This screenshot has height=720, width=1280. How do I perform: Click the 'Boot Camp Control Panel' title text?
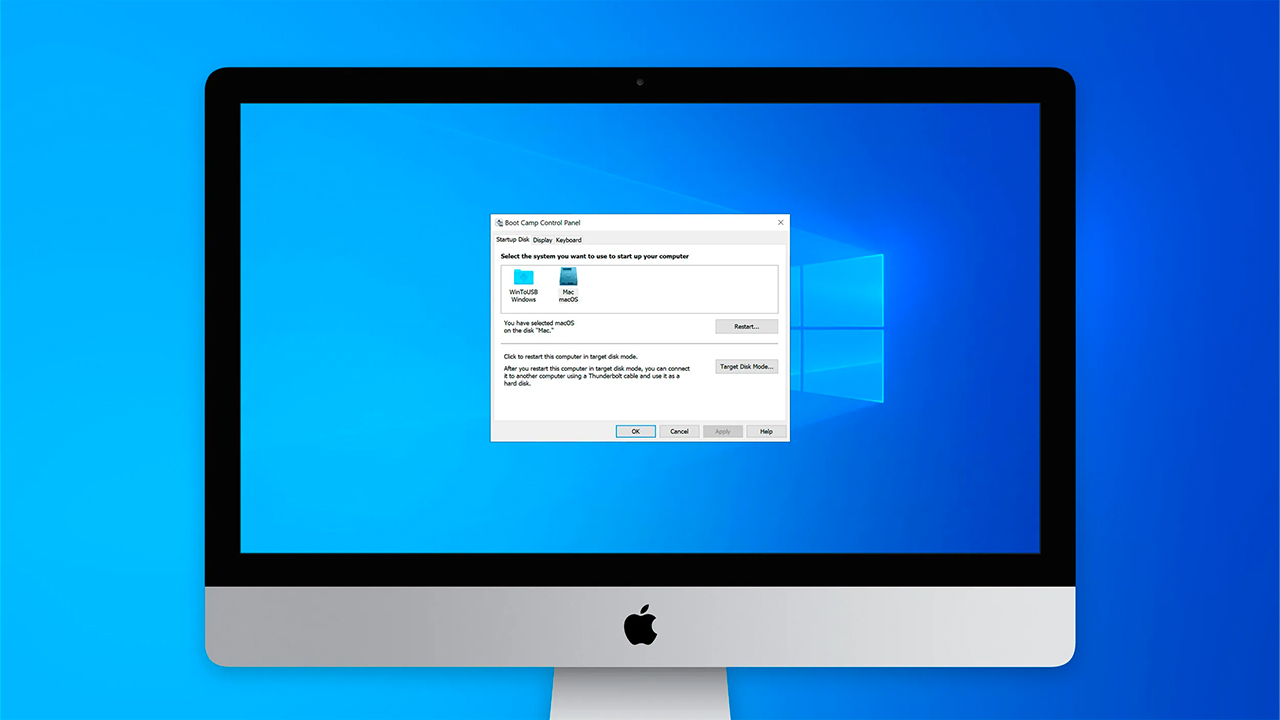tap(543, 222)
